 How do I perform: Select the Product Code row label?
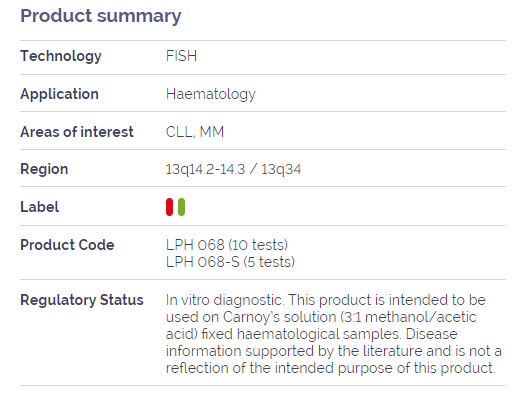tap(67, 245)
